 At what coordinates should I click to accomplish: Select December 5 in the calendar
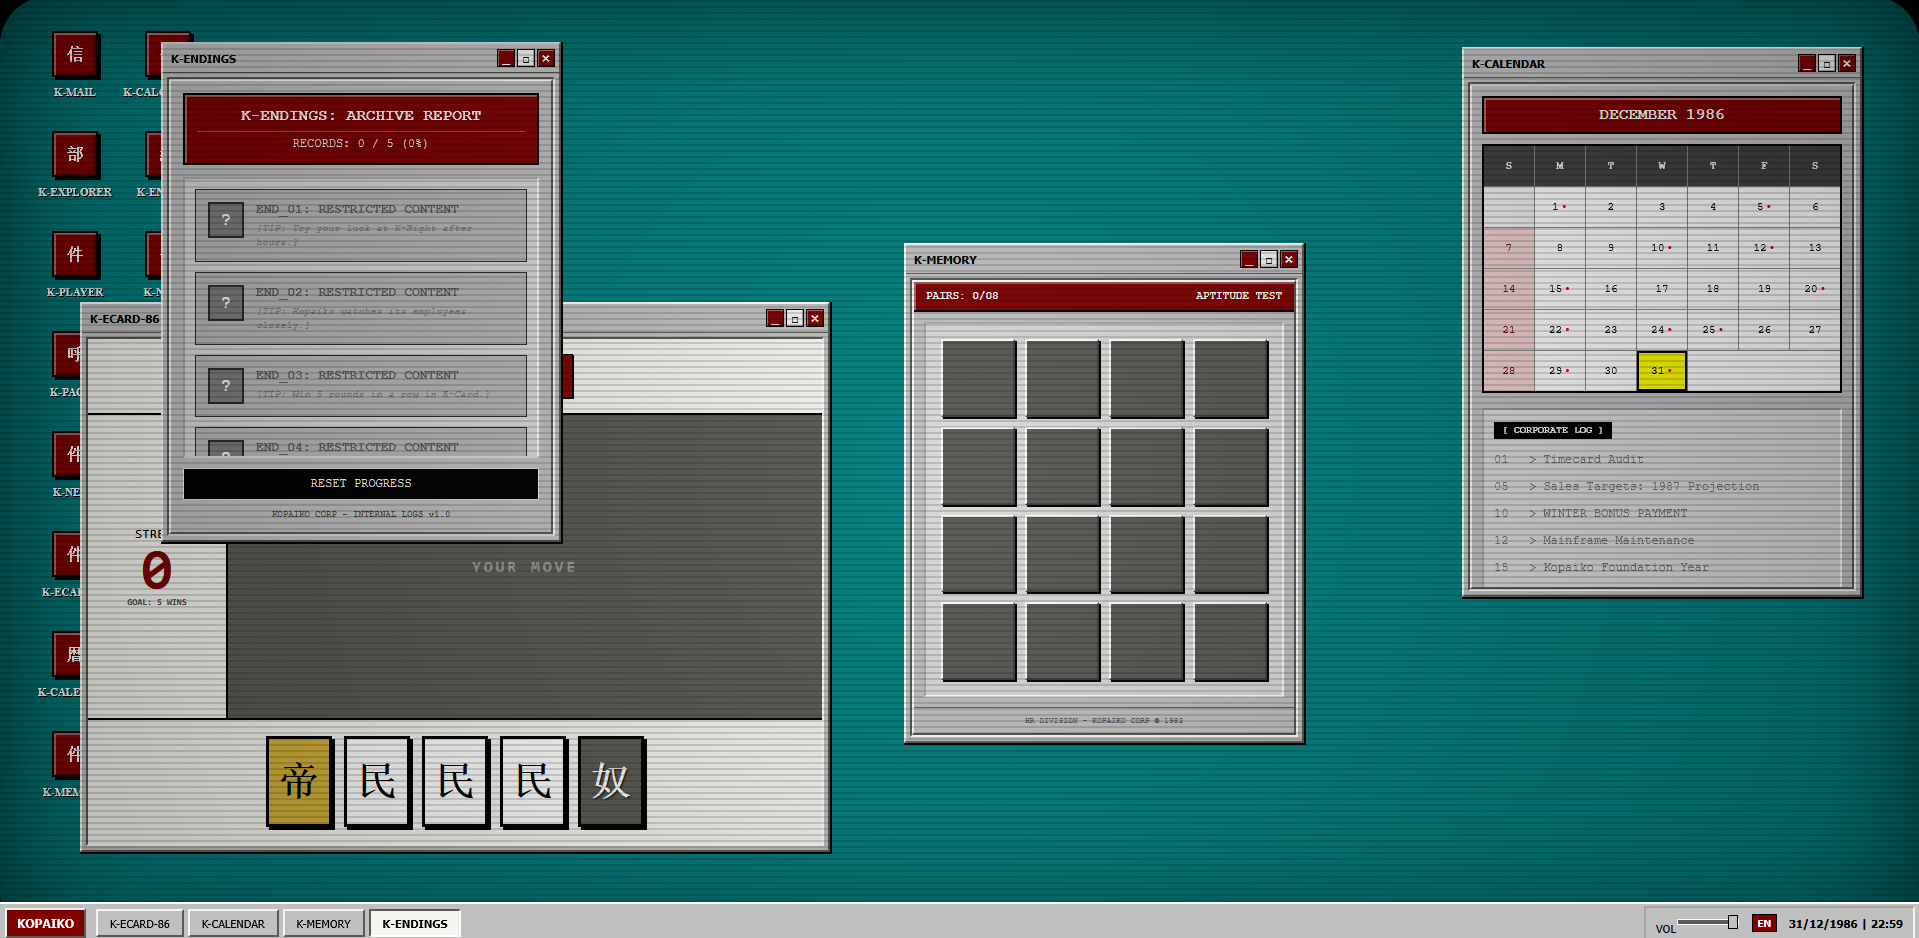click(x=1764, y=207)
